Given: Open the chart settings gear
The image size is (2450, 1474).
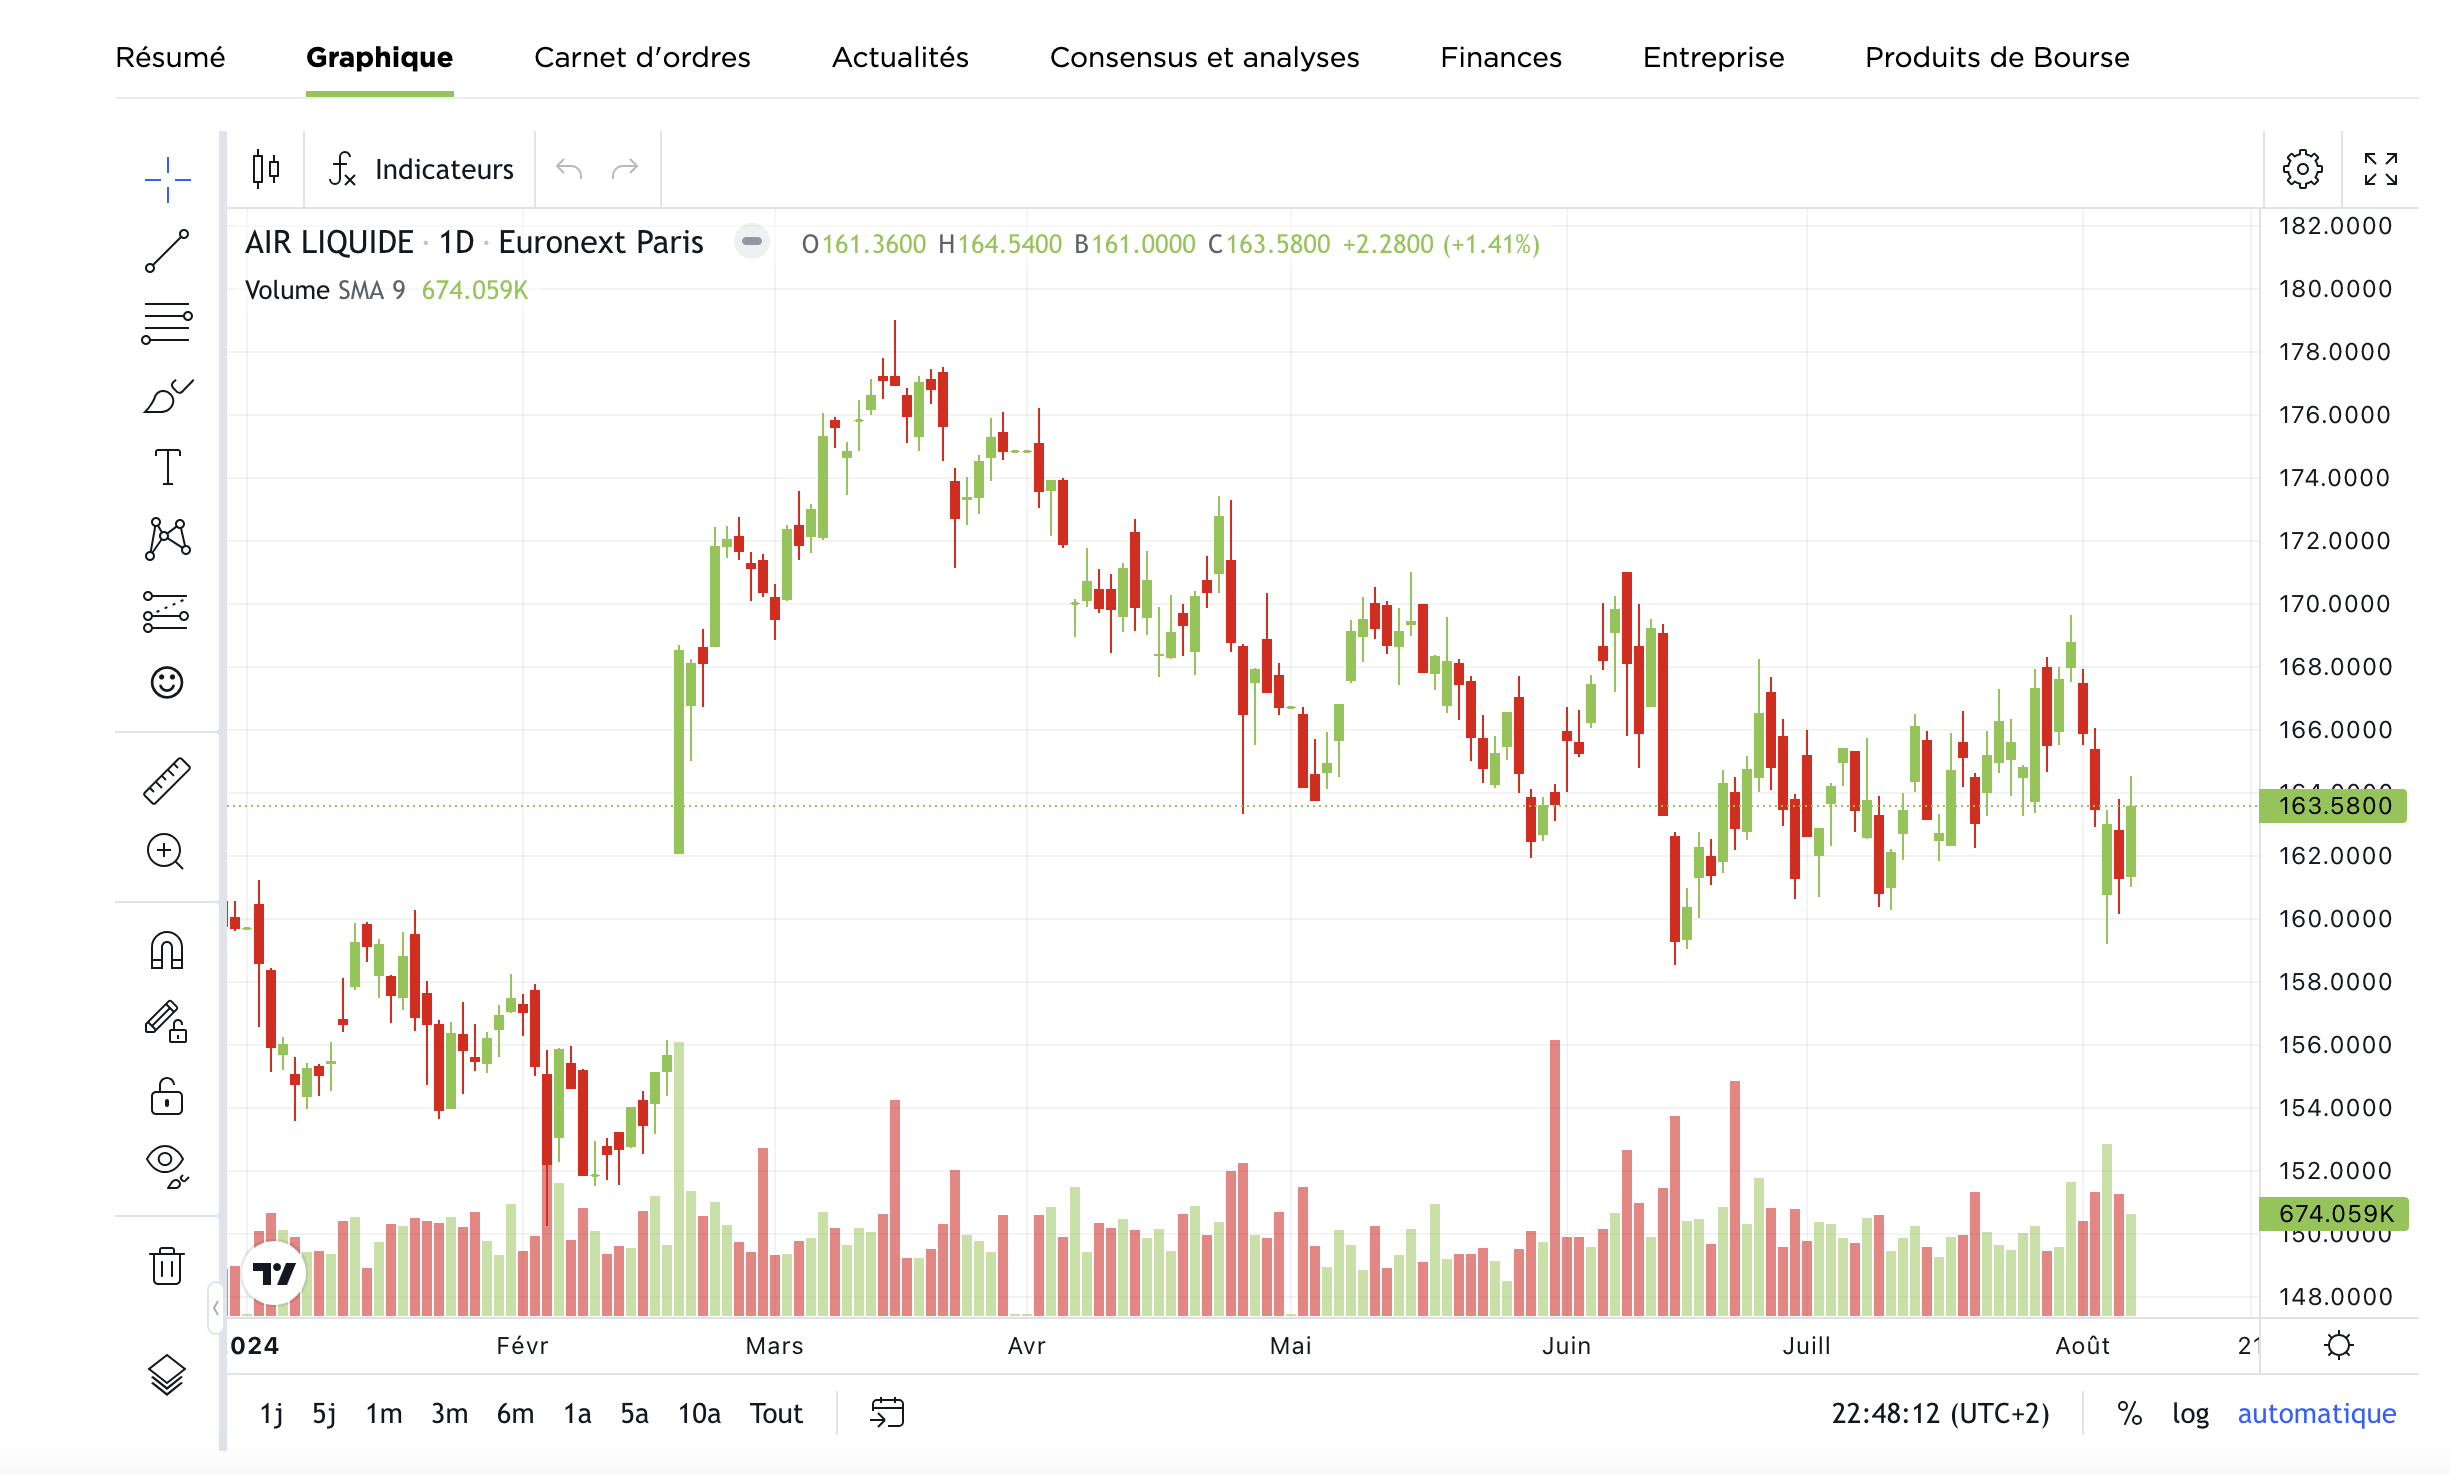Looking at the screenshot, I should (2302, 169).
